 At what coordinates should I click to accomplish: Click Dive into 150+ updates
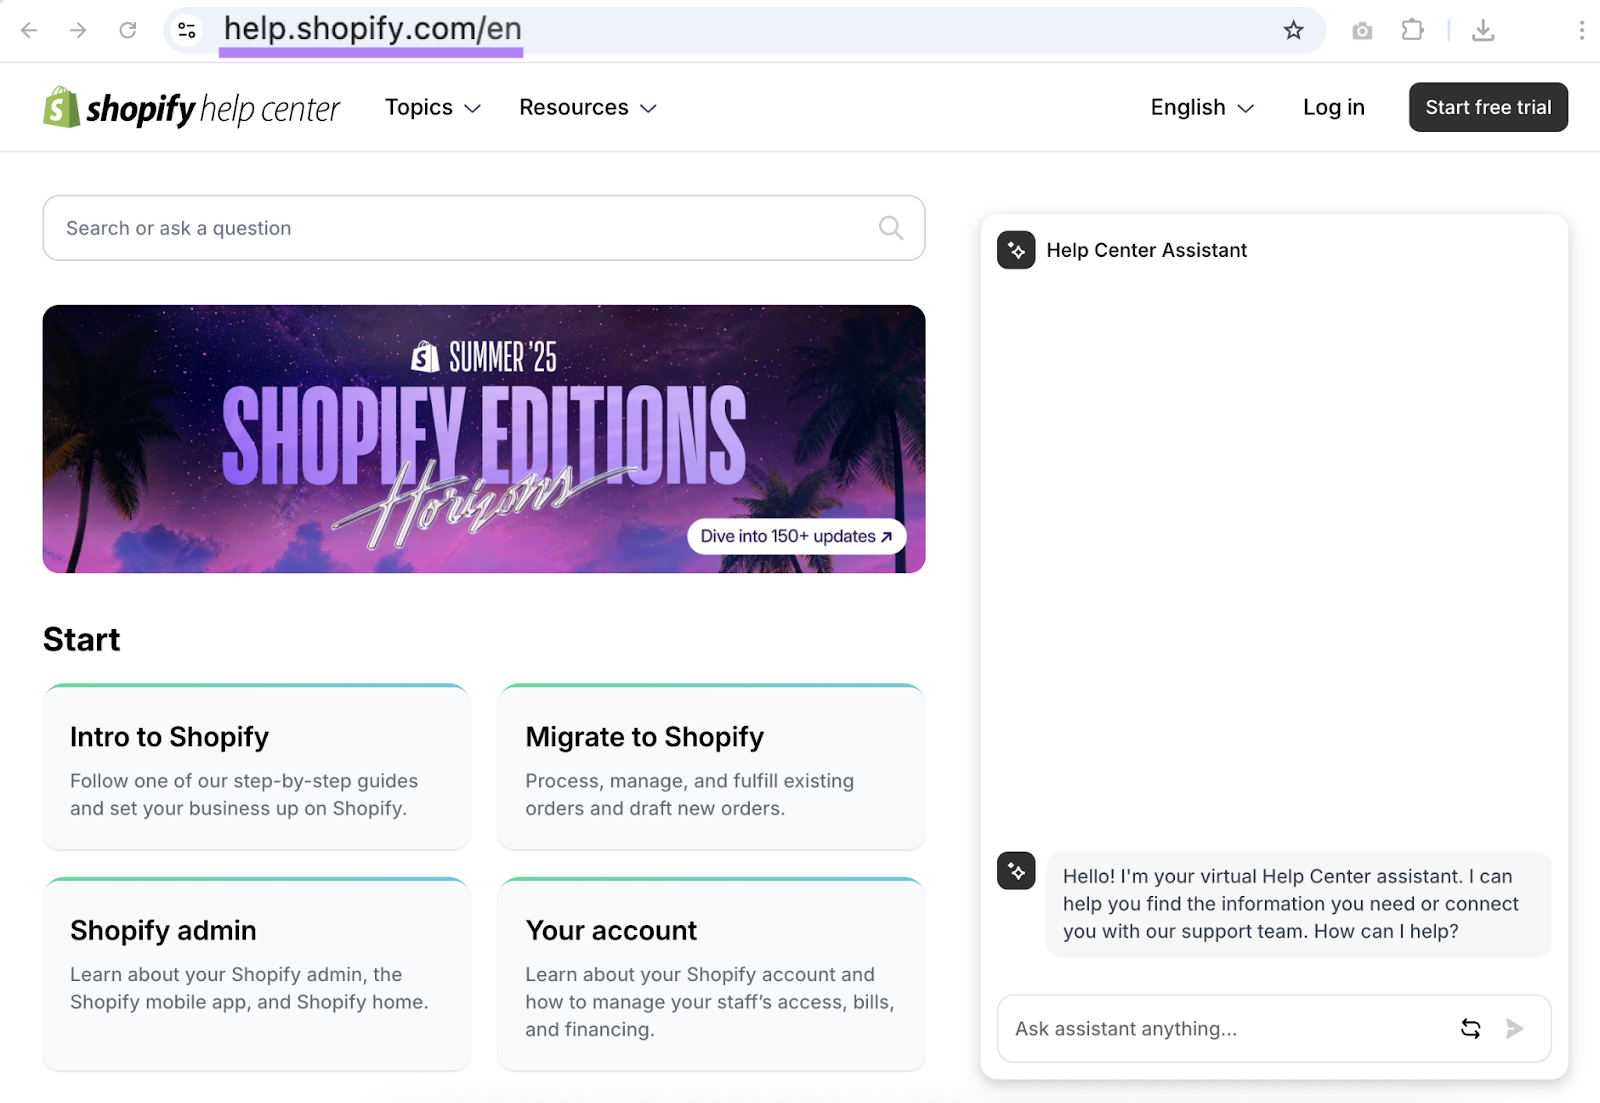(x=795, y=536)
